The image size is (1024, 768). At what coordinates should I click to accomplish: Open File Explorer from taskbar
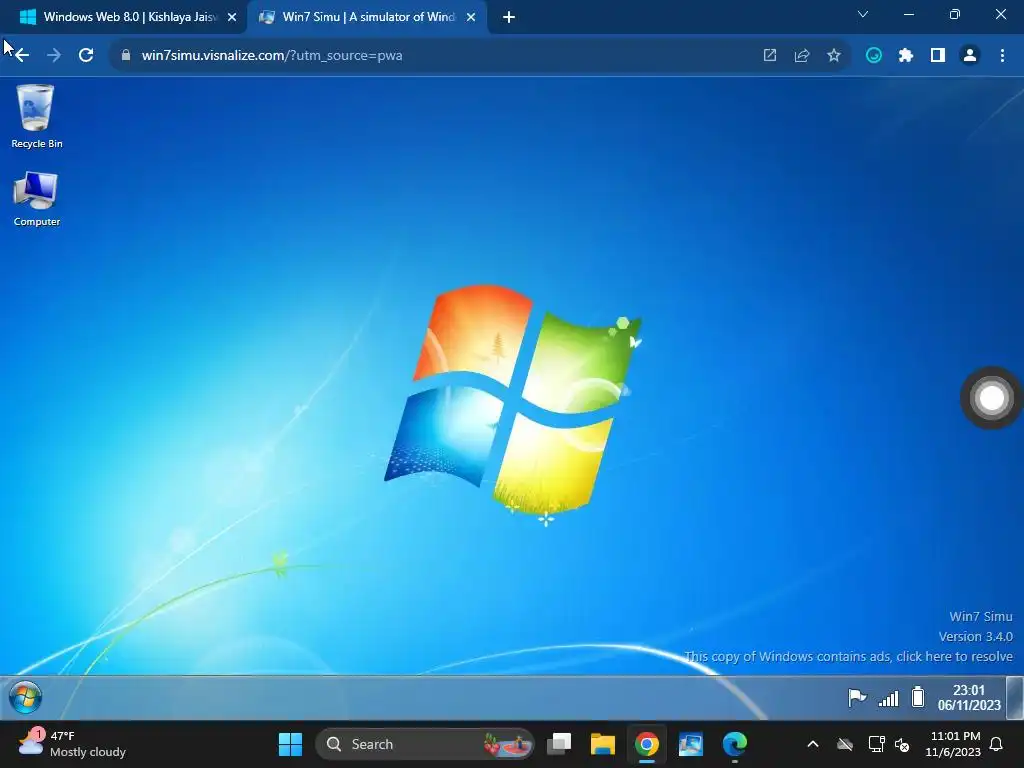pyautogui.click(x=603, y=744)
